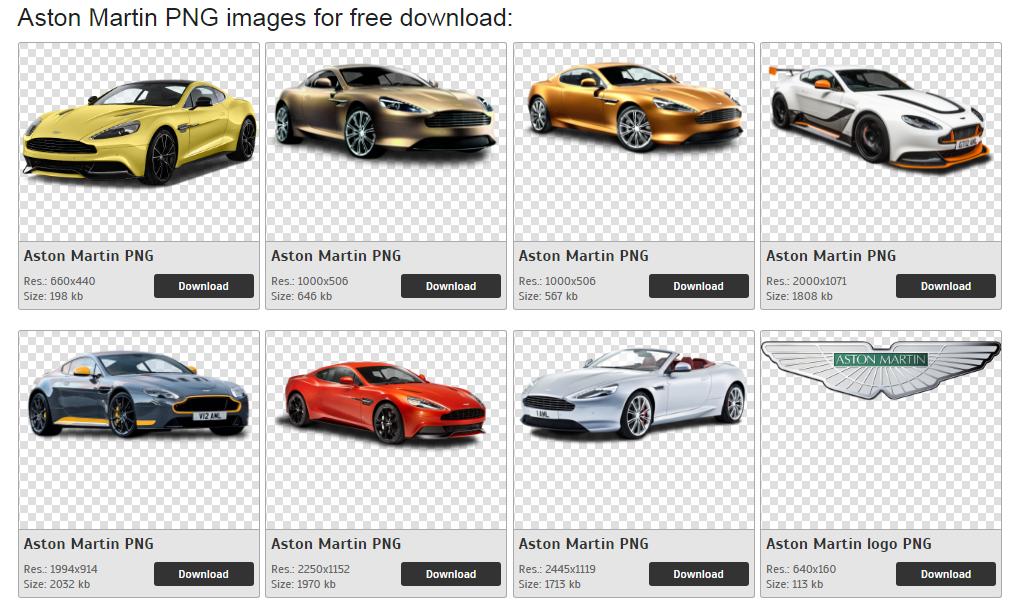The width and height of the screenshot is (1012, 606).
Task: Download the 660x440 yellow car image
Action: [x=203, y=286]
